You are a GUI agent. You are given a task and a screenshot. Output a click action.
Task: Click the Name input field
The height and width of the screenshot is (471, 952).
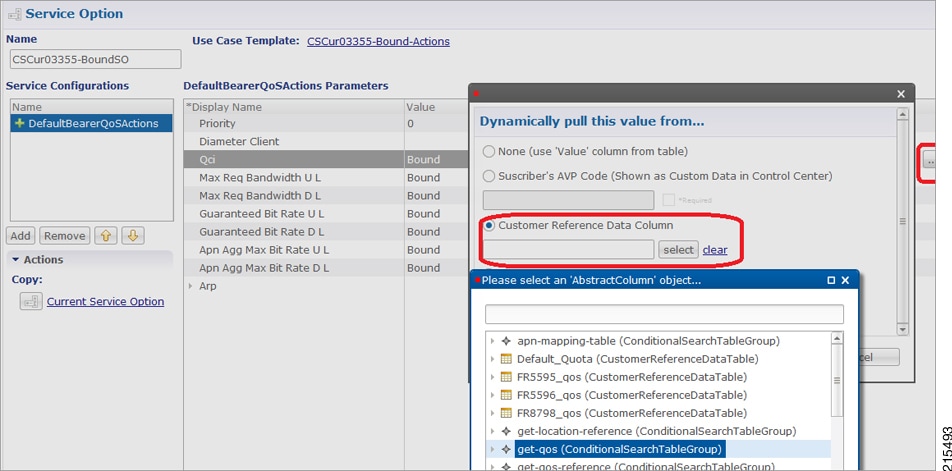pos(95,59)
